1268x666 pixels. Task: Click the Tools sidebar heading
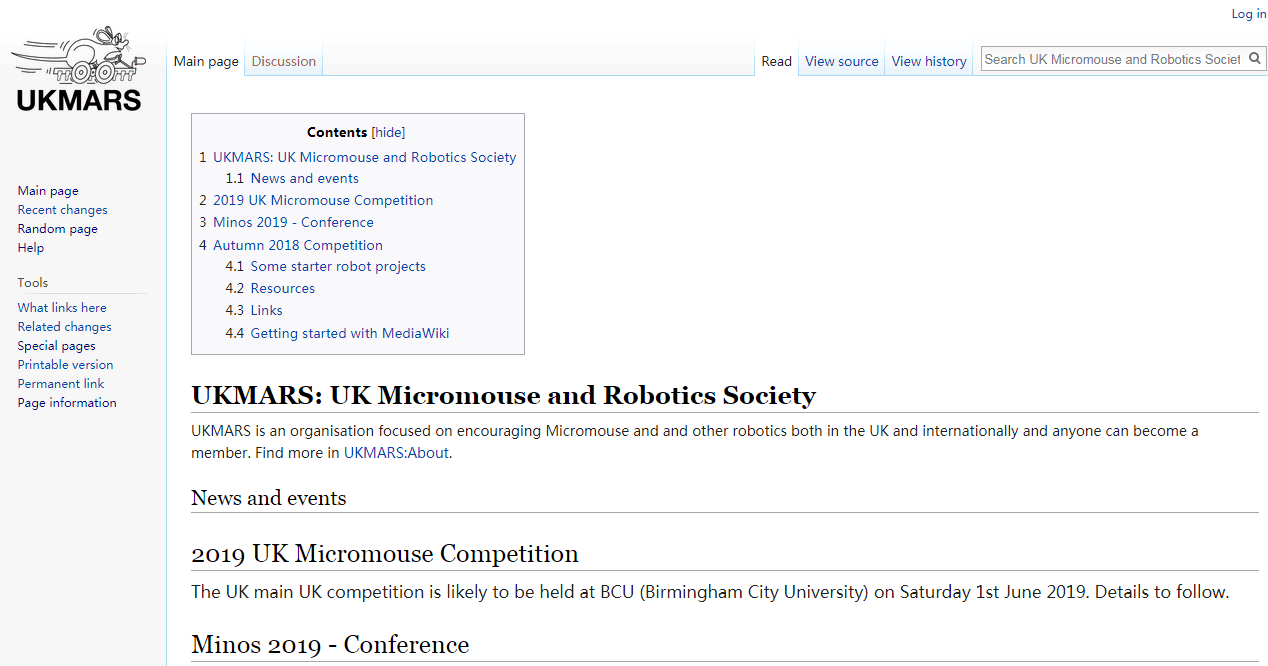tap(33, 283)
